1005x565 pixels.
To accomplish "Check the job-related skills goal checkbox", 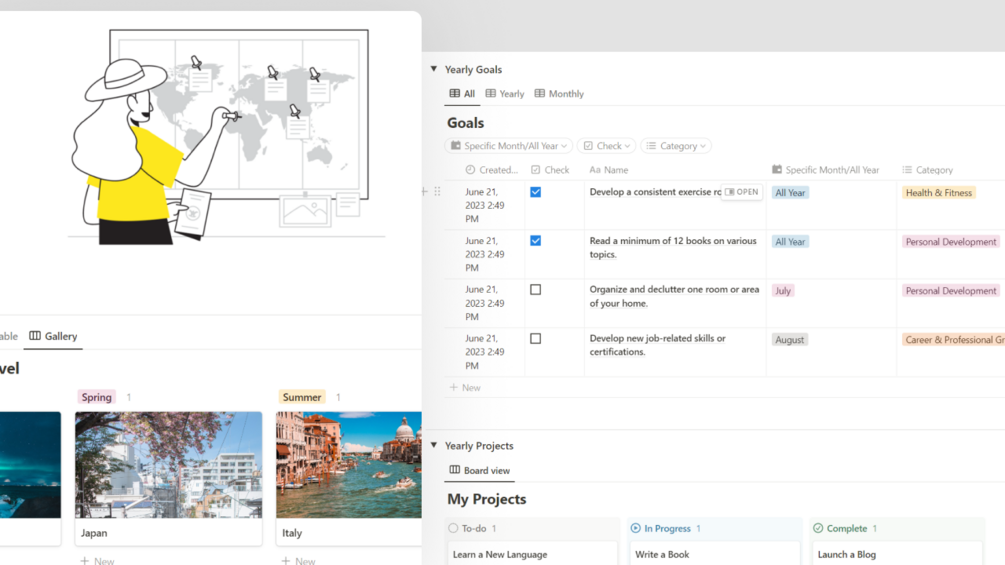I will click(535, 339).
